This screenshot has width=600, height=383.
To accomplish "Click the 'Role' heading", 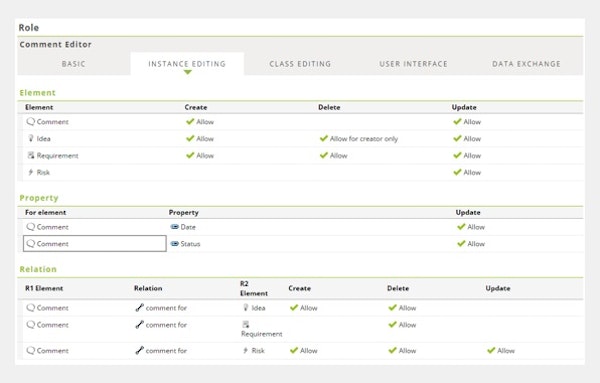I will tap(29, 28).
